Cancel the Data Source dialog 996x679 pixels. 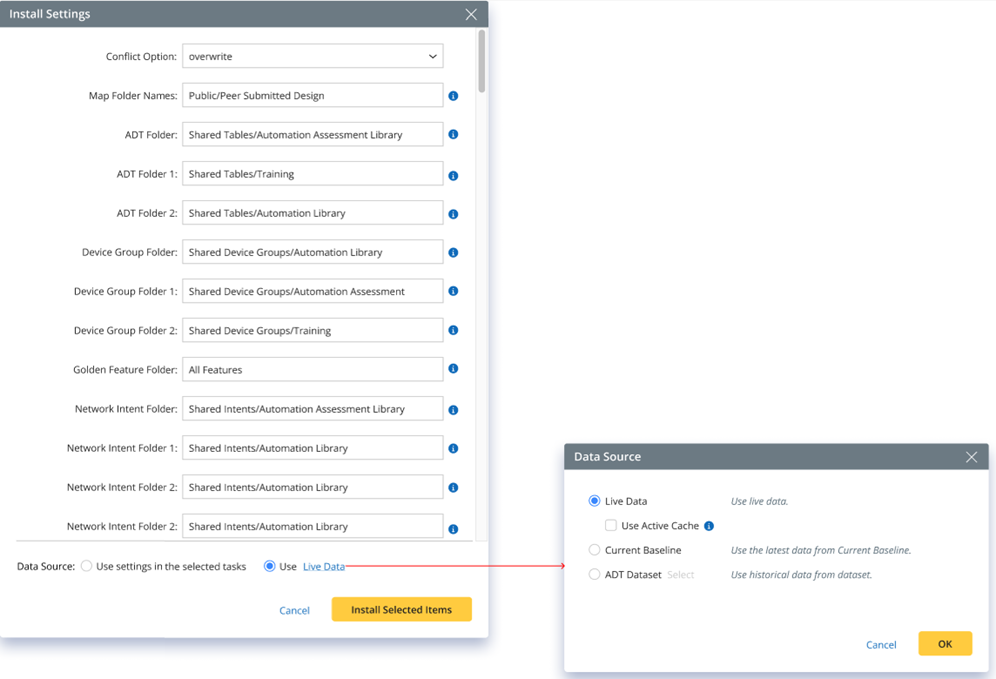pos(881,645)
